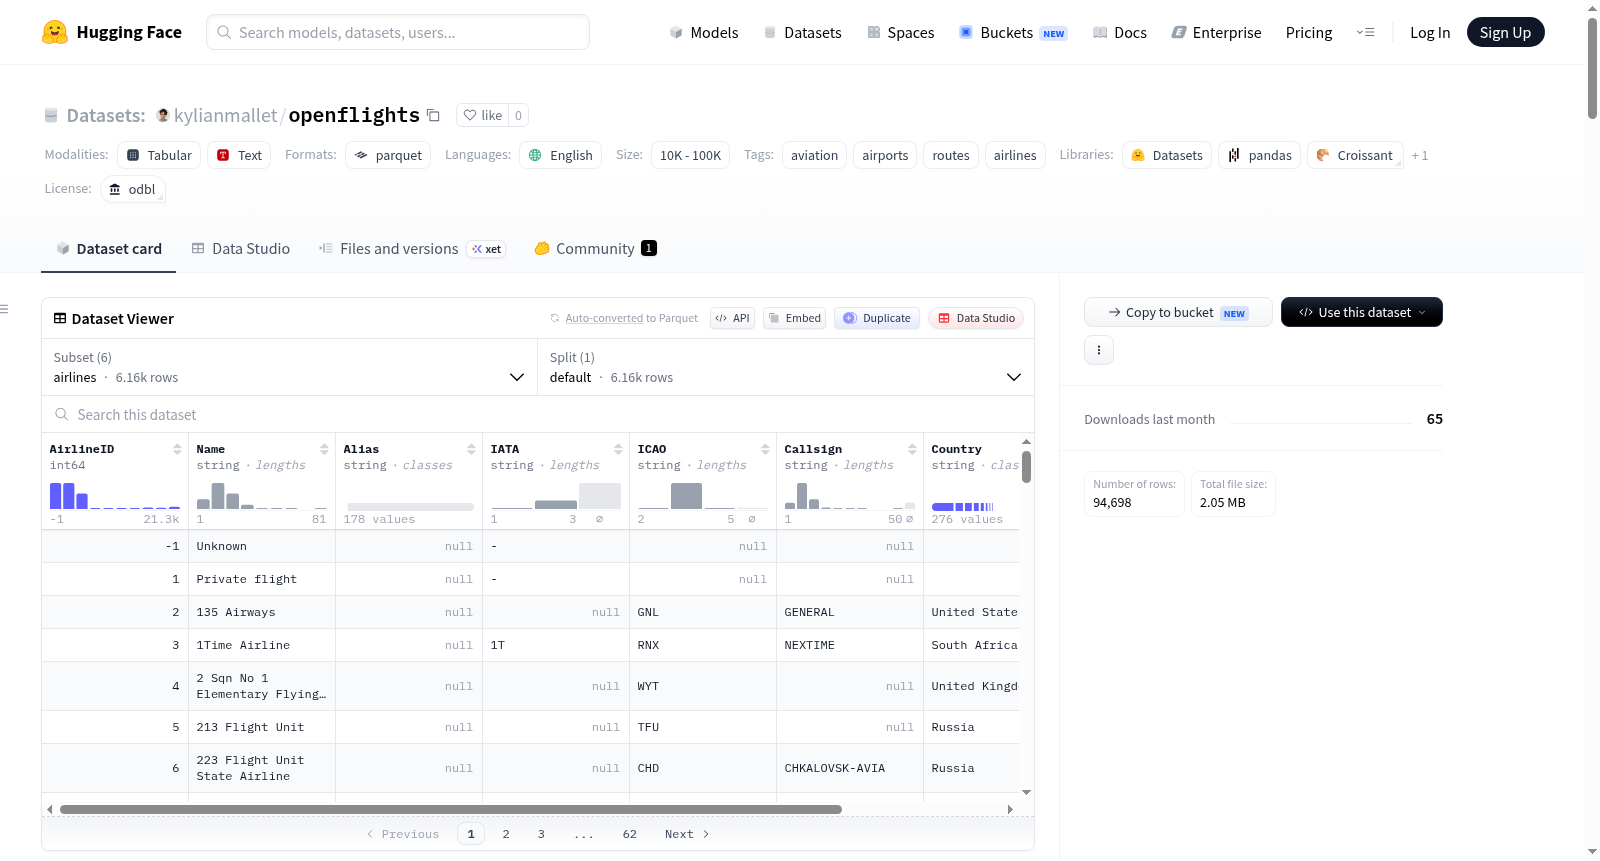1600x861 pixels.
Task: Select the Text modality tag
Action: (x=239, y=155)
